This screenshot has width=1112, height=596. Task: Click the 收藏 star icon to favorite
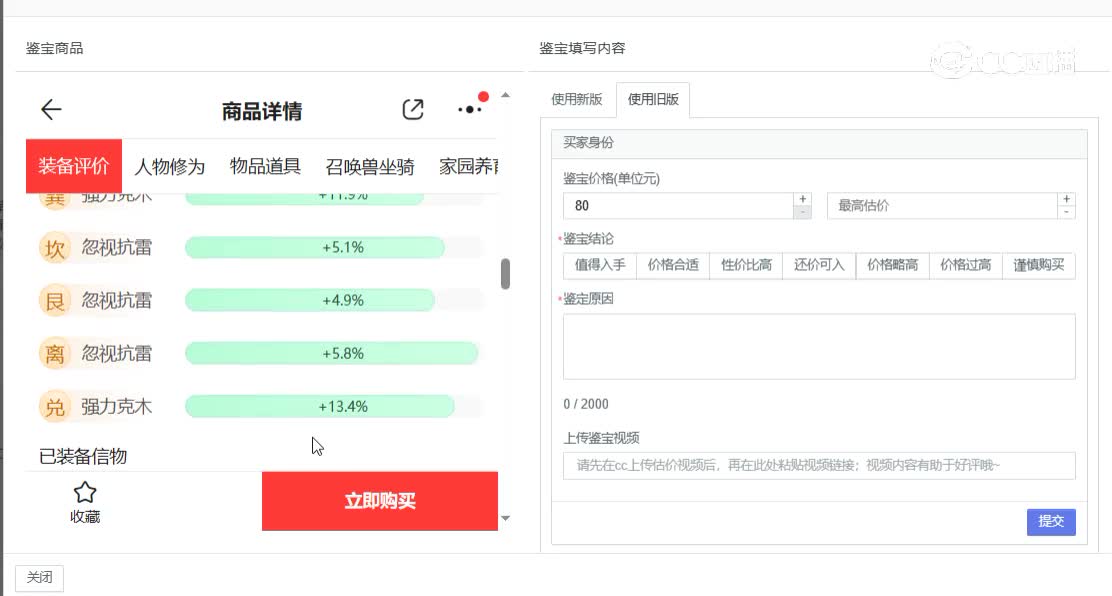point(85,492)
